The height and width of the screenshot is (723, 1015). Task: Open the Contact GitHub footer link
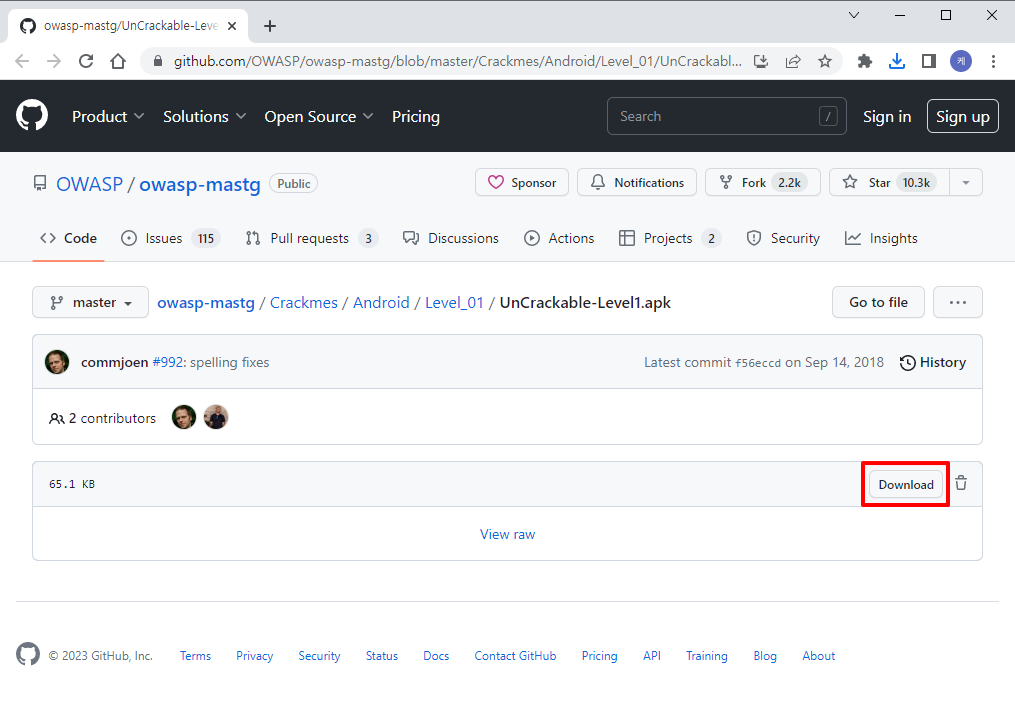515,656
